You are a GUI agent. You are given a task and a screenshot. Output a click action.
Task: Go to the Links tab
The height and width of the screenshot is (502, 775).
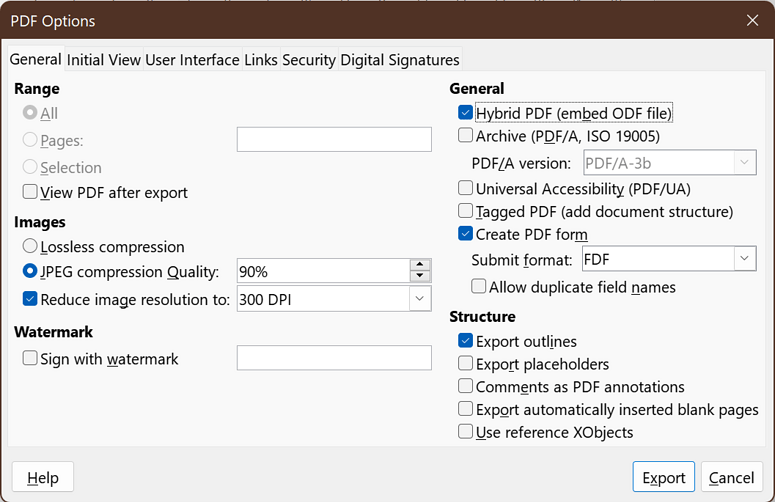261,60
